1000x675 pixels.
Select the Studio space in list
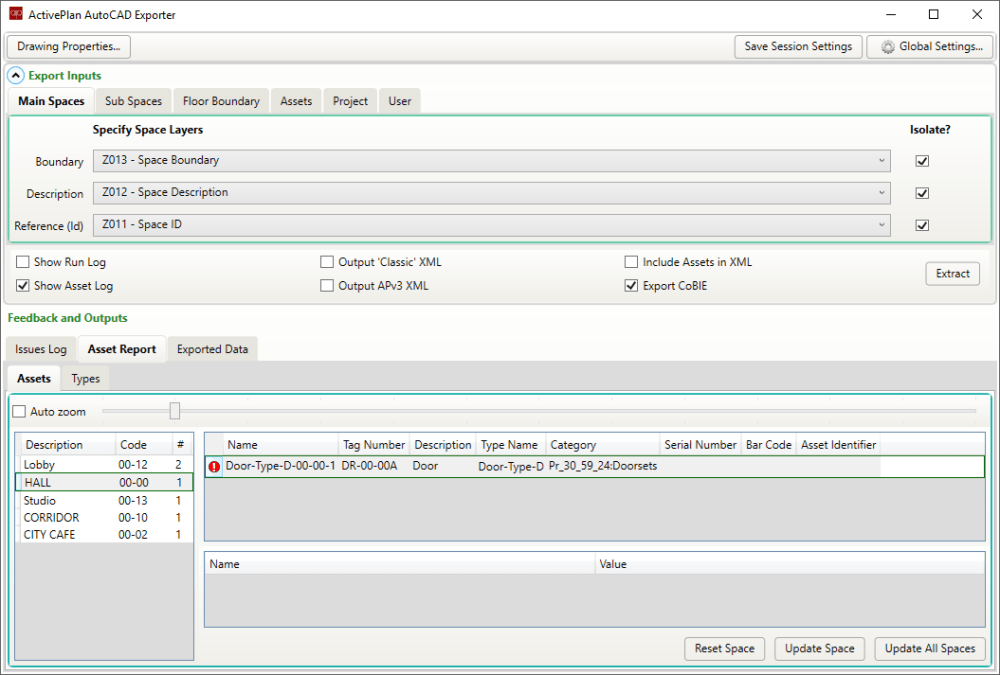coord(40,500)
